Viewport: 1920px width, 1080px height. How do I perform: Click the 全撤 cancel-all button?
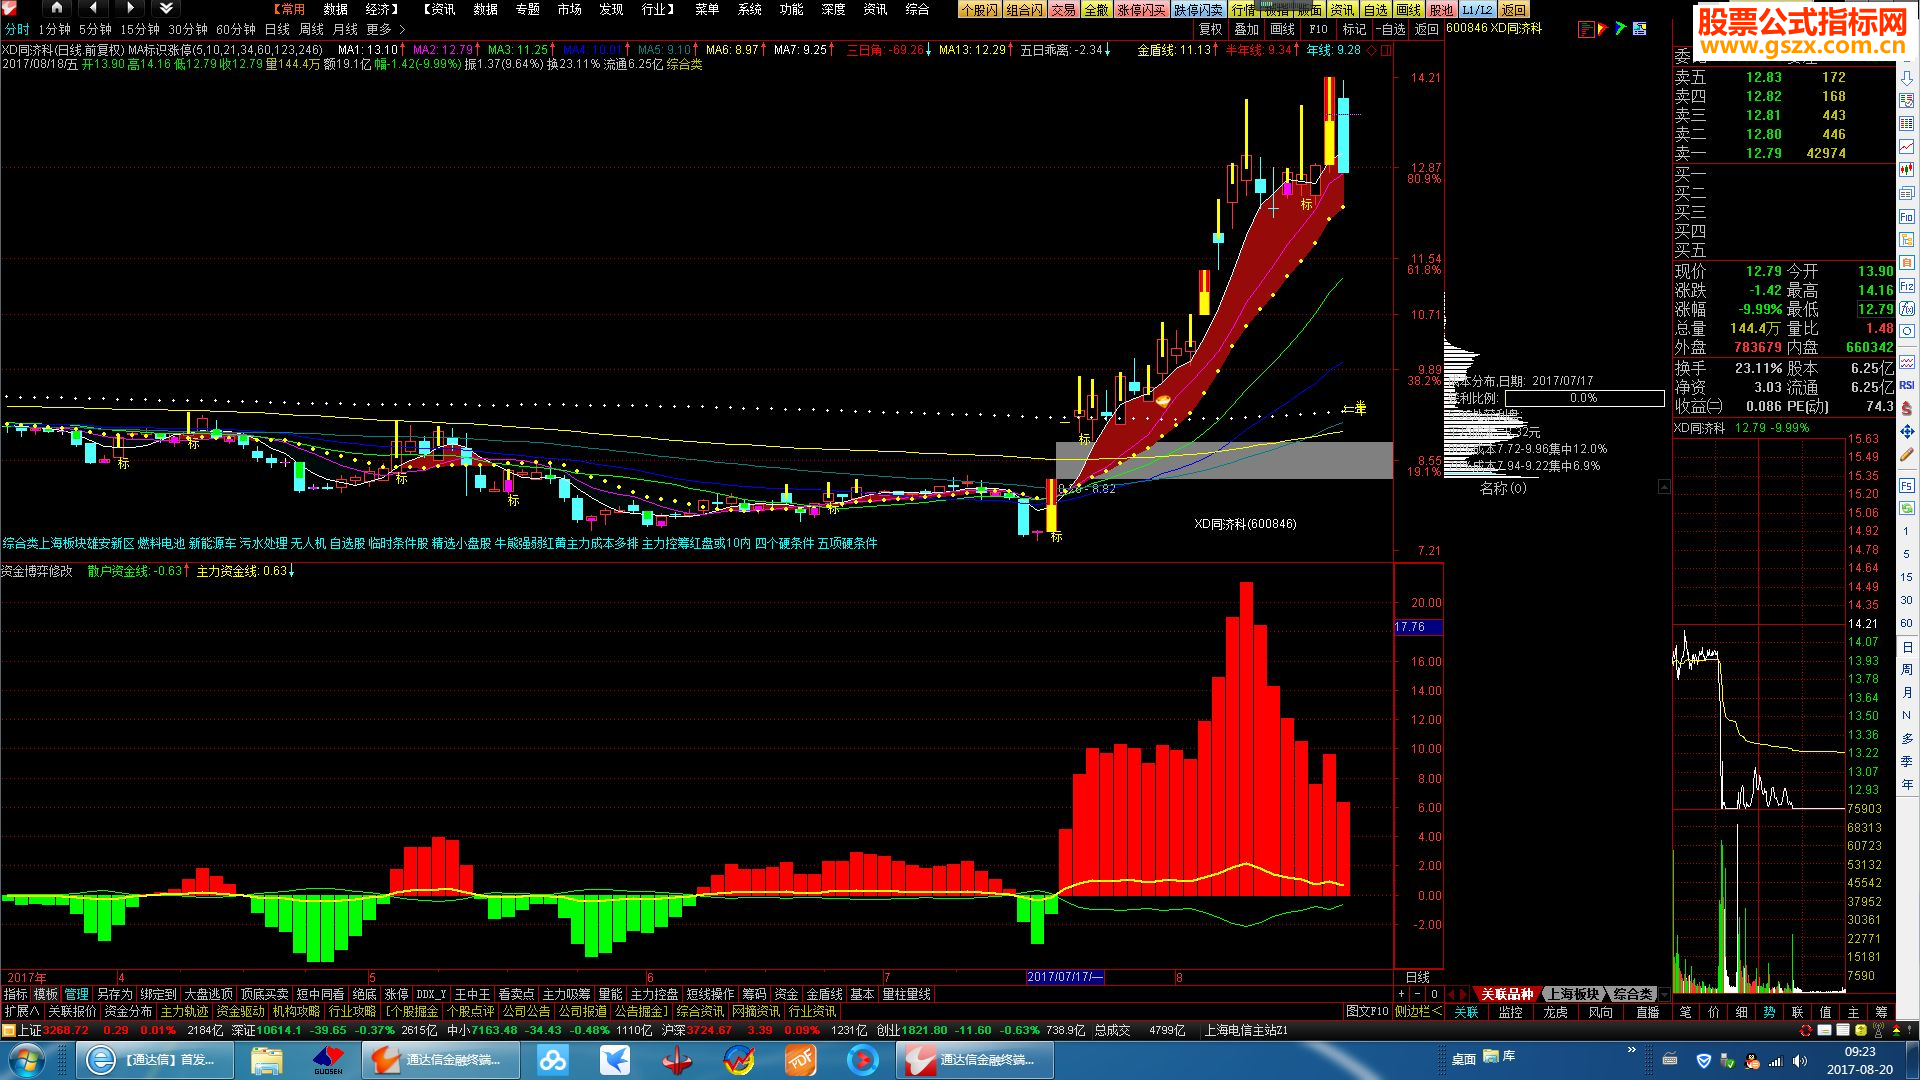coord(1097,9)
